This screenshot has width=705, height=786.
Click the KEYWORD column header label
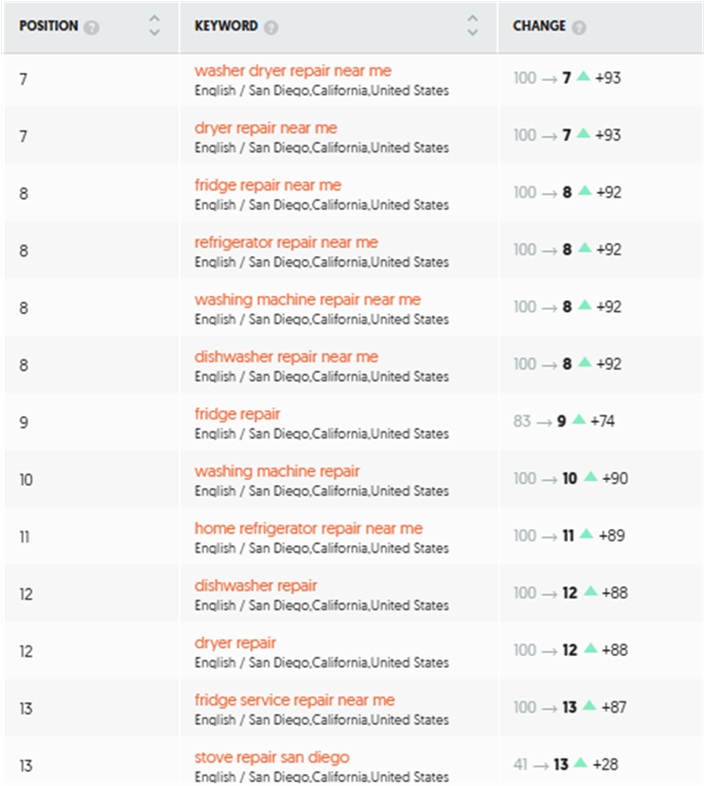(x=226, y=26)
